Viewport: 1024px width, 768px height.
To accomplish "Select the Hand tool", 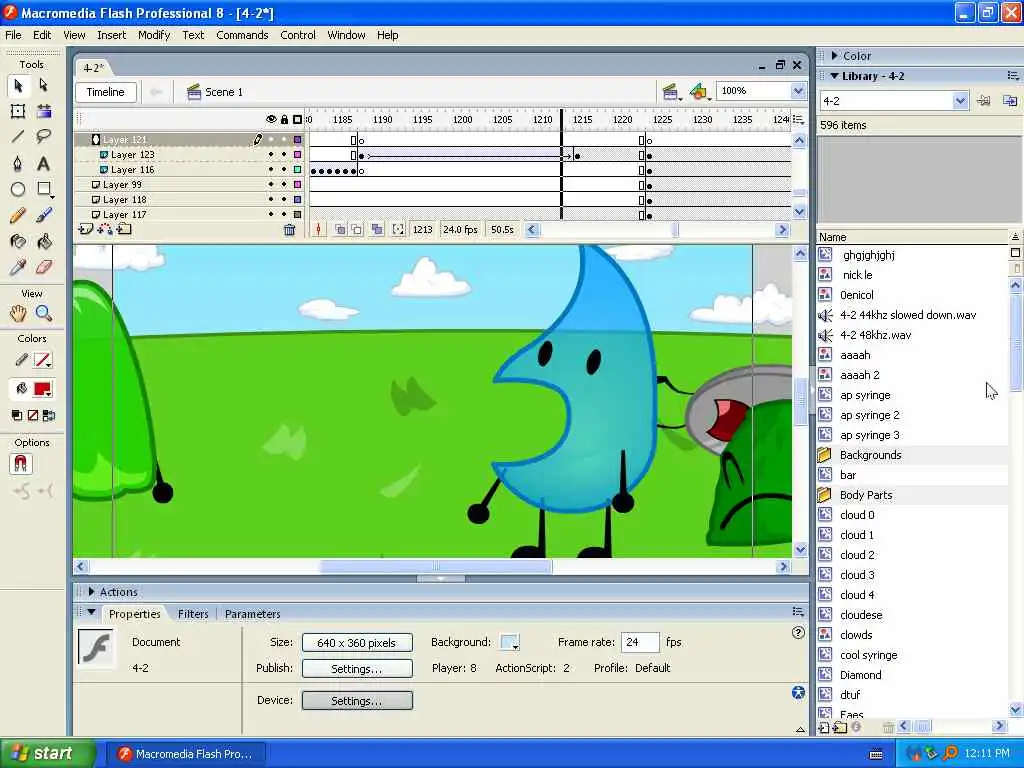I will tap(18, 313).
